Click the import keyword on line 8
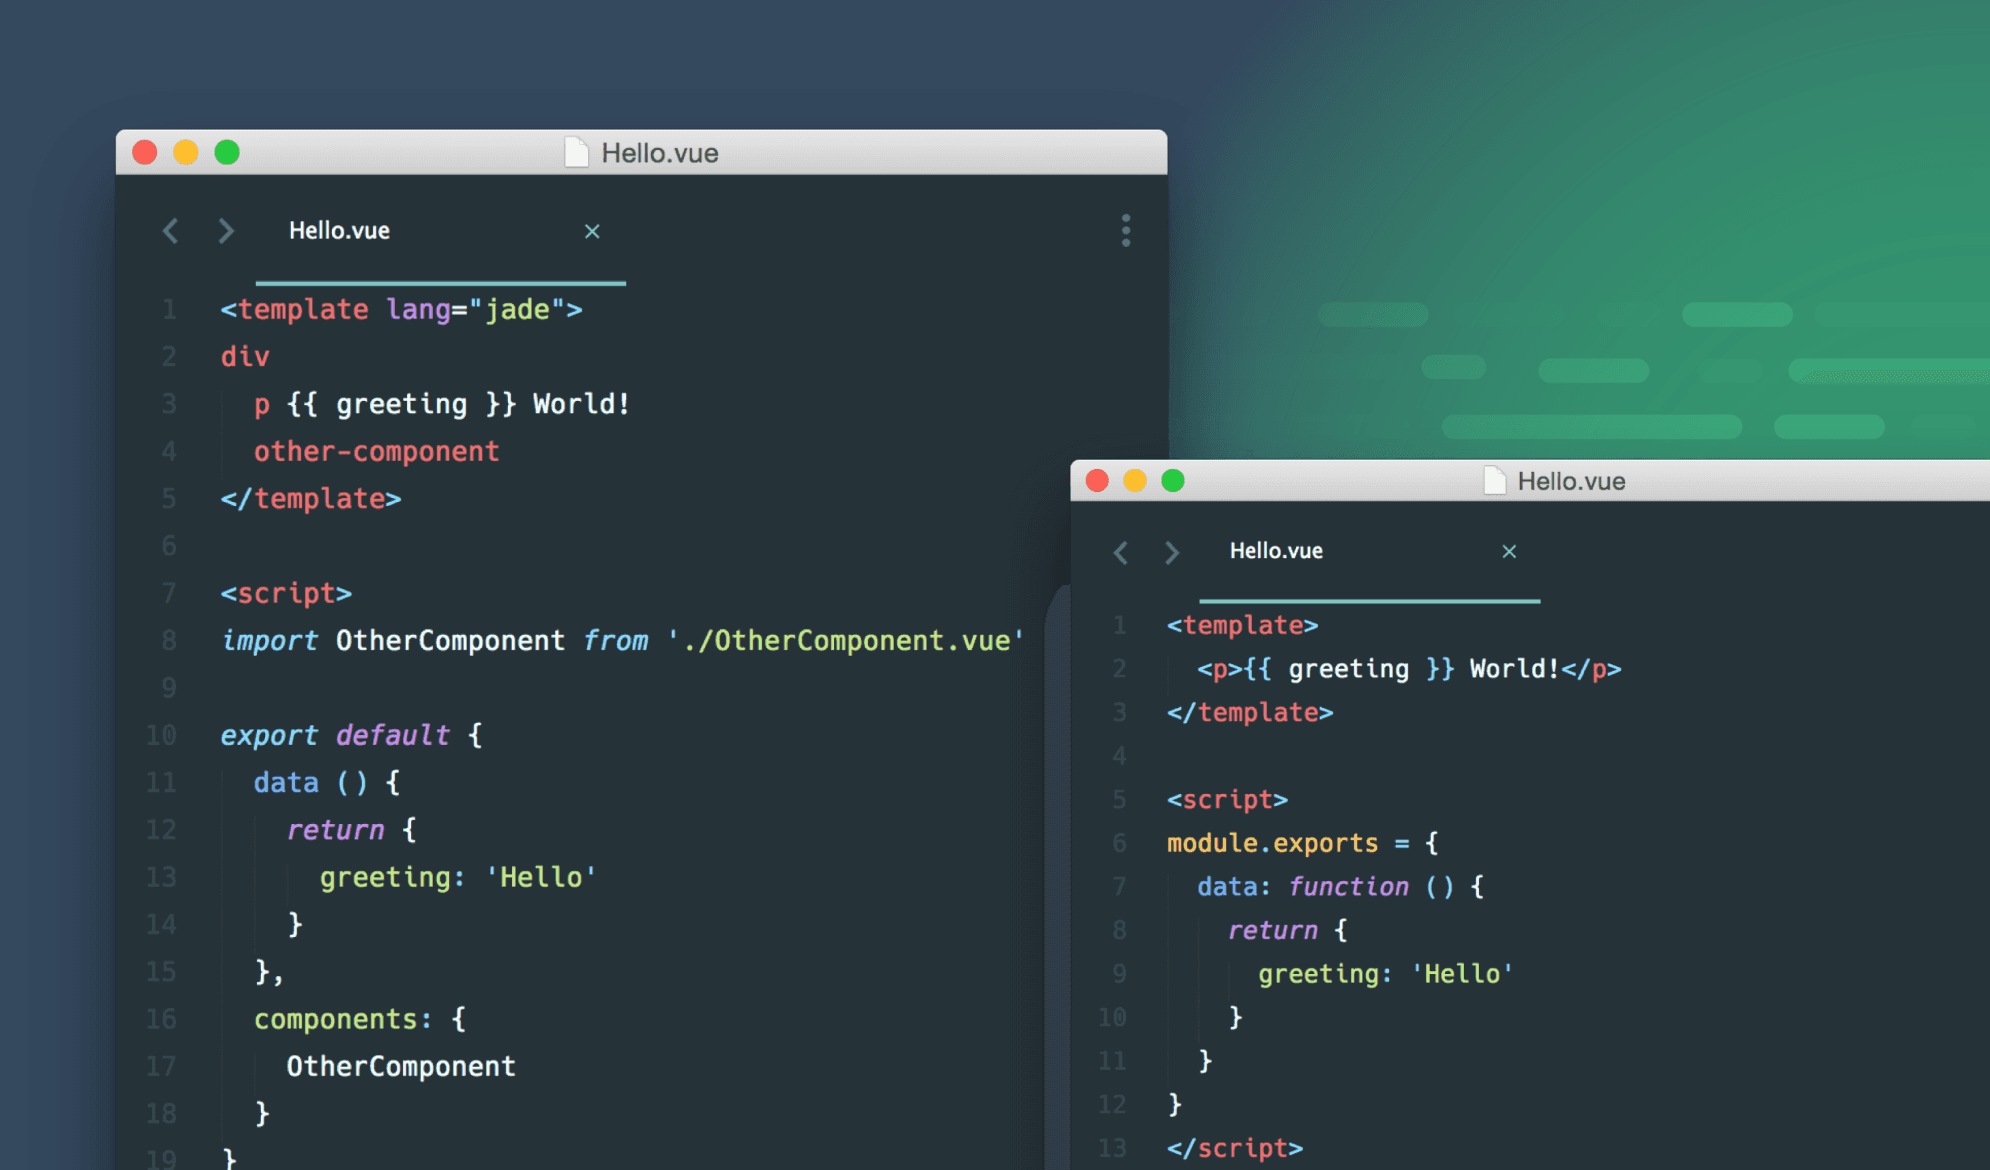The height and width of the screenshot is (1170, 1990). (x=269, y=641)
